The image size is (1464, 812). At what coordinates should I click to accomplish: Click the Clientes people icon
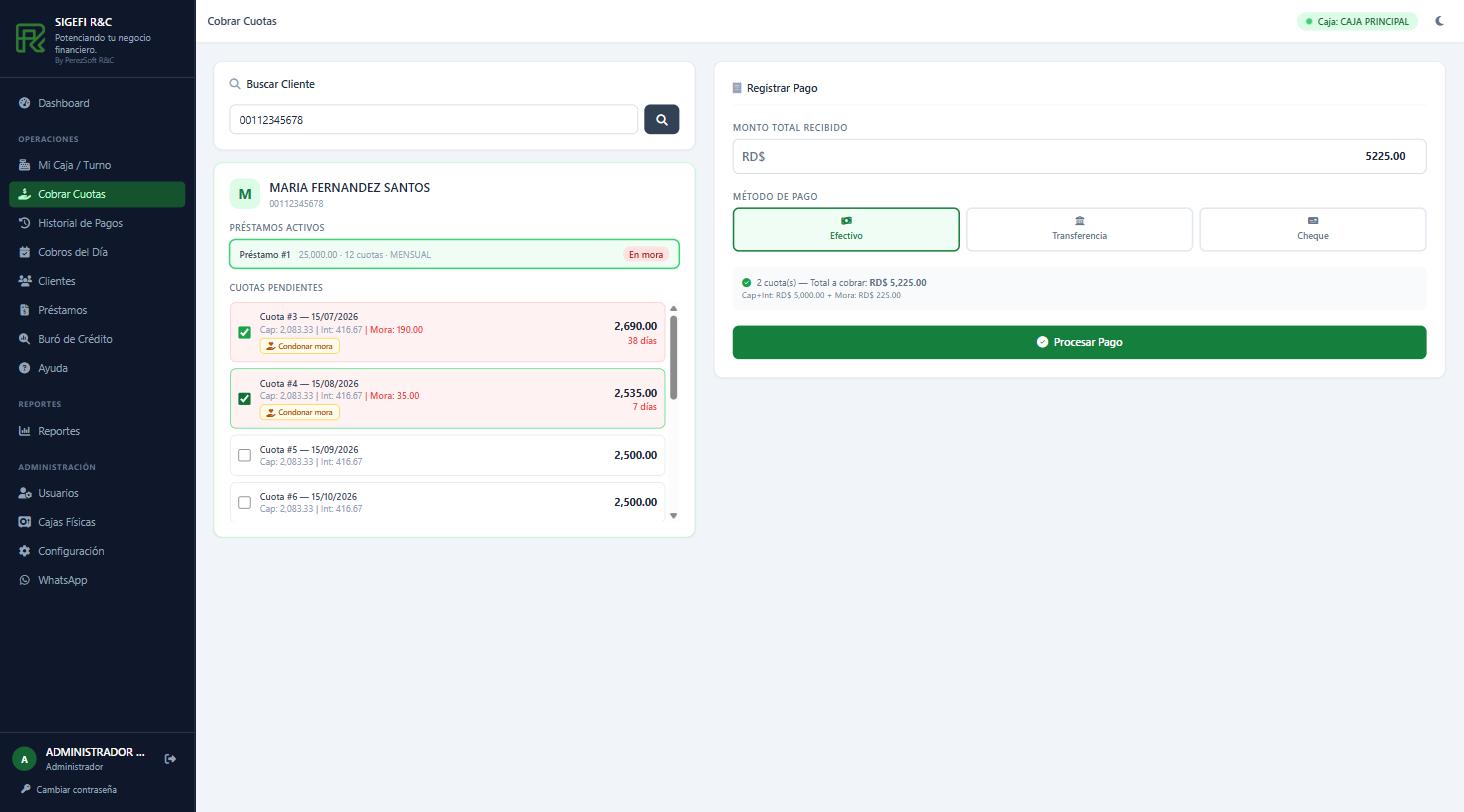(x=25, y=281)
